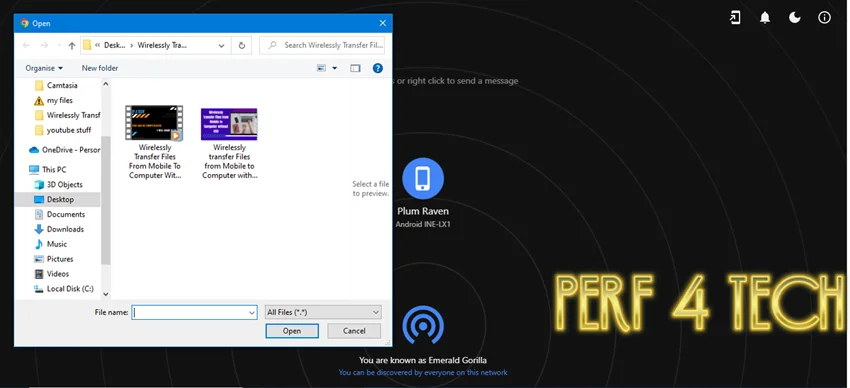
Task: Open the Wirelessly Transf folder in the sidebar
Action: coord(67,115)
